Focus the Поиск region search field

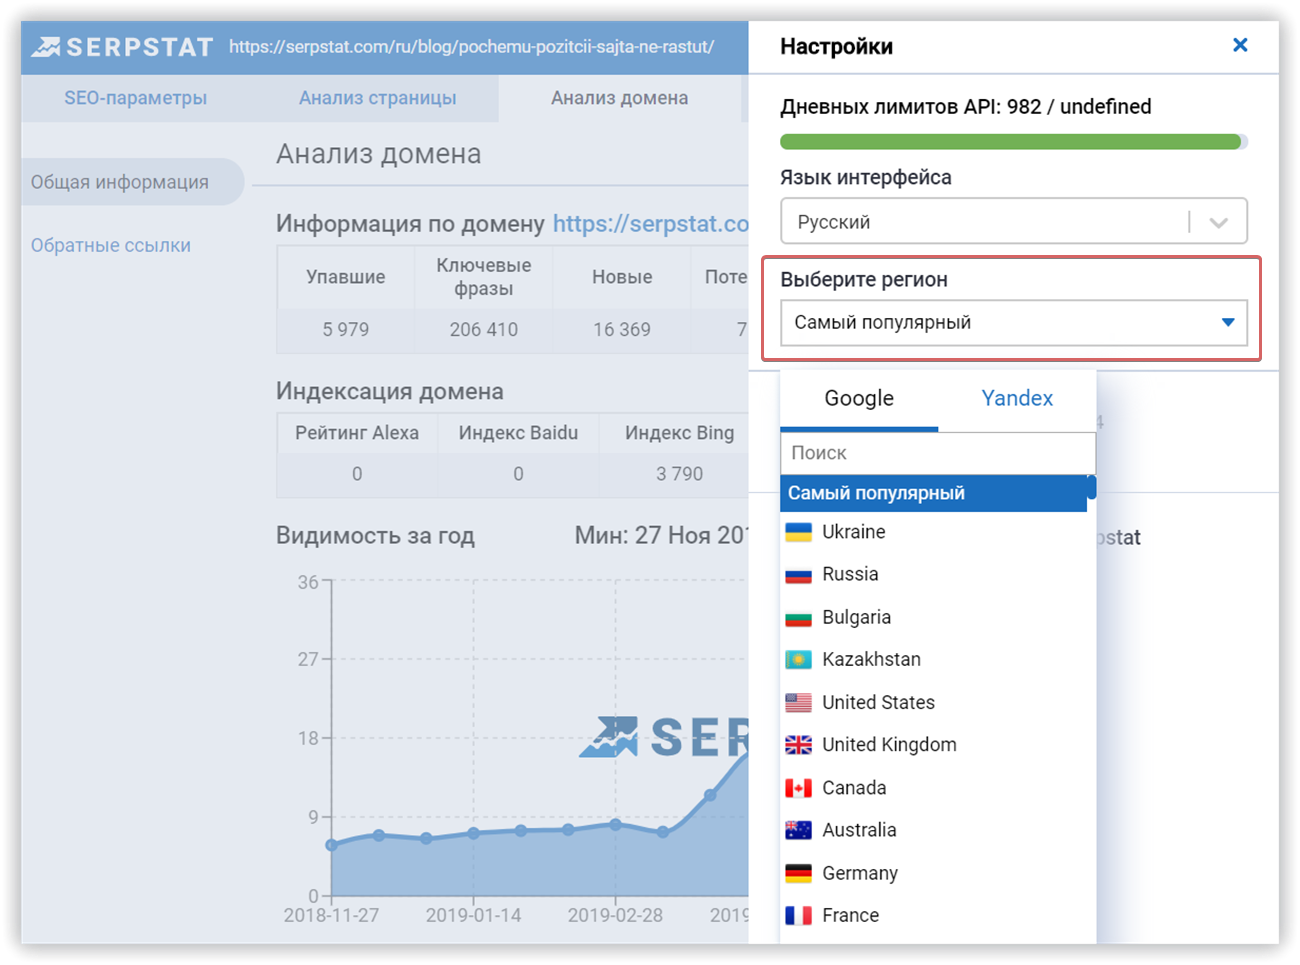pos(938,453)
